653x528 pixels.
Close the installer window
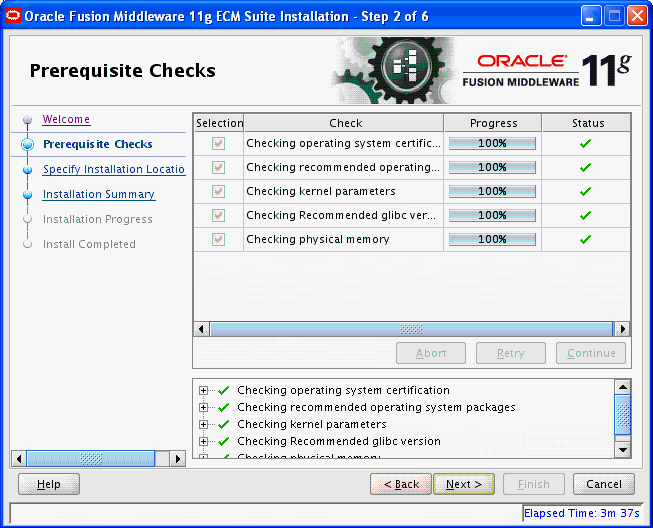638,16
